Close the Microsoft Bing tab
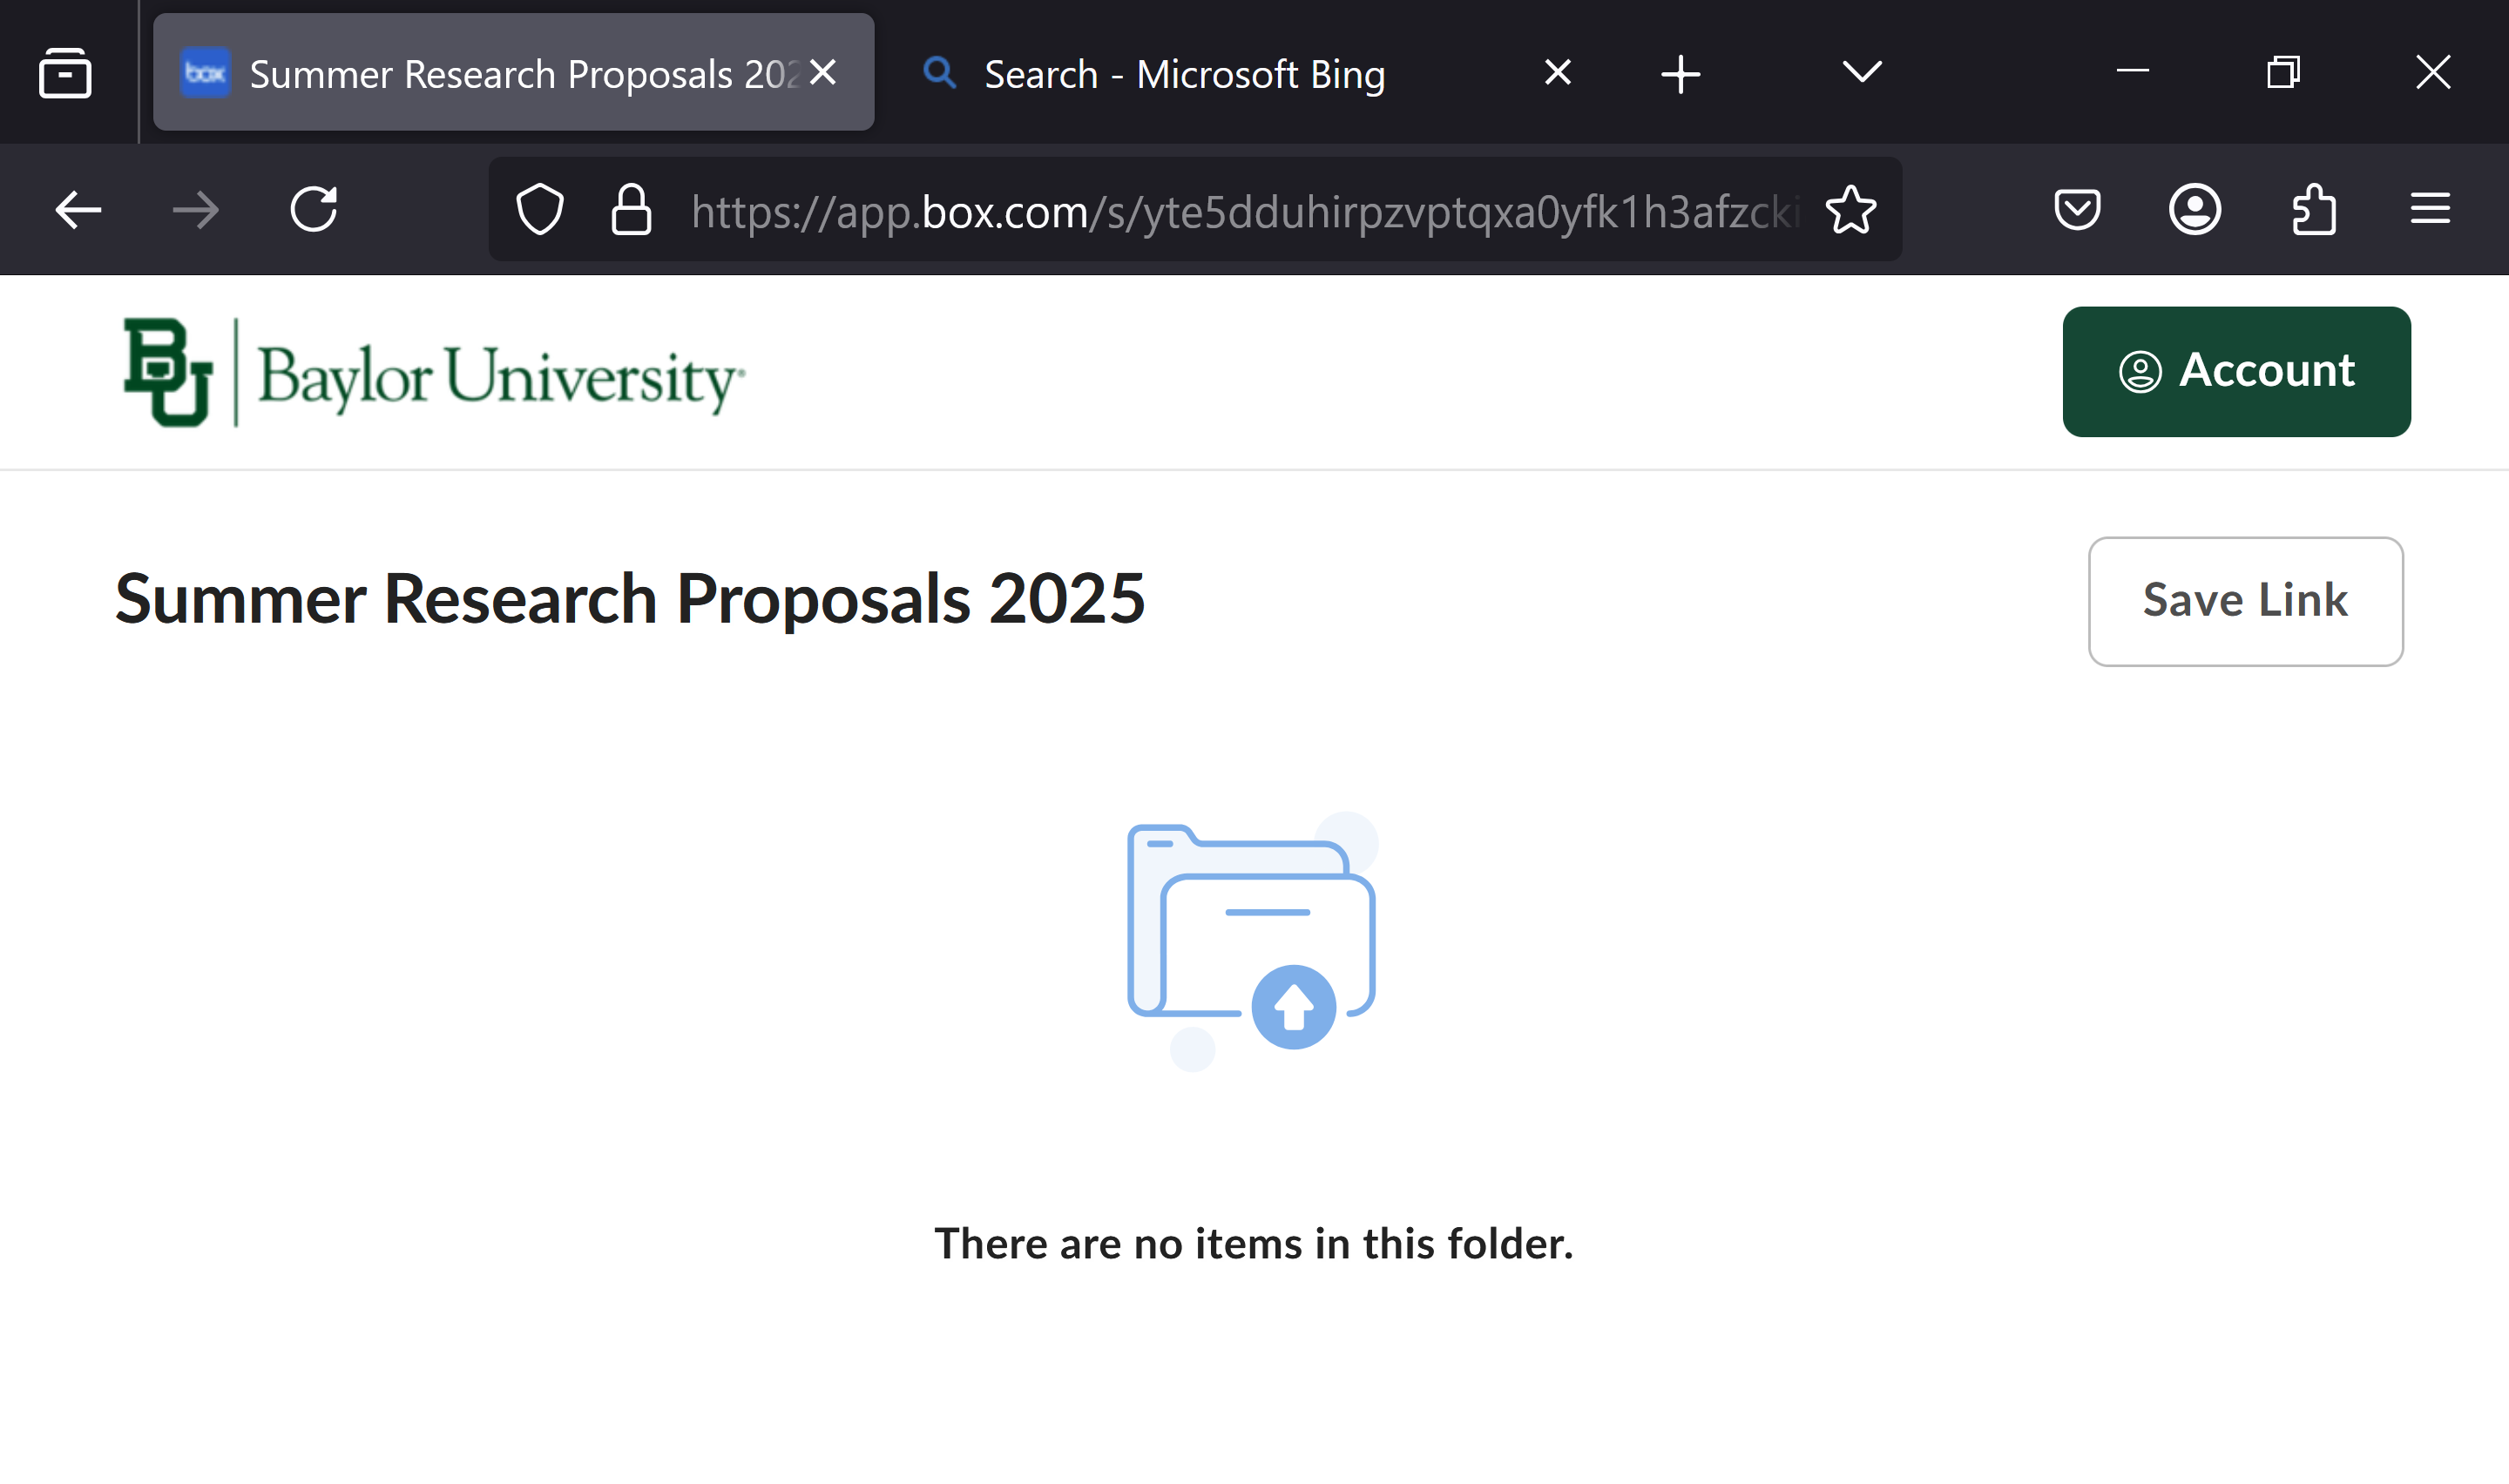 tap(1558, 72)
